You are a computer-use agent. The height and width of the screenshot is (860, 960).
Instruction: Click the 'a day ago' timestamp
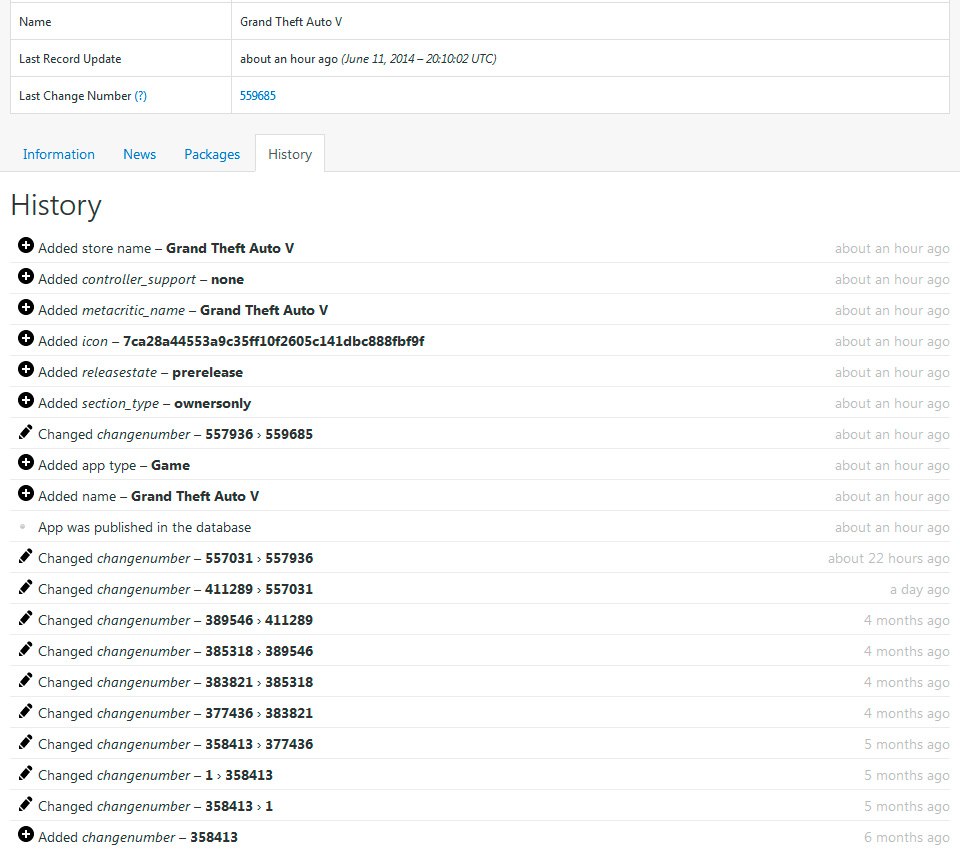[x=920, y=589]
